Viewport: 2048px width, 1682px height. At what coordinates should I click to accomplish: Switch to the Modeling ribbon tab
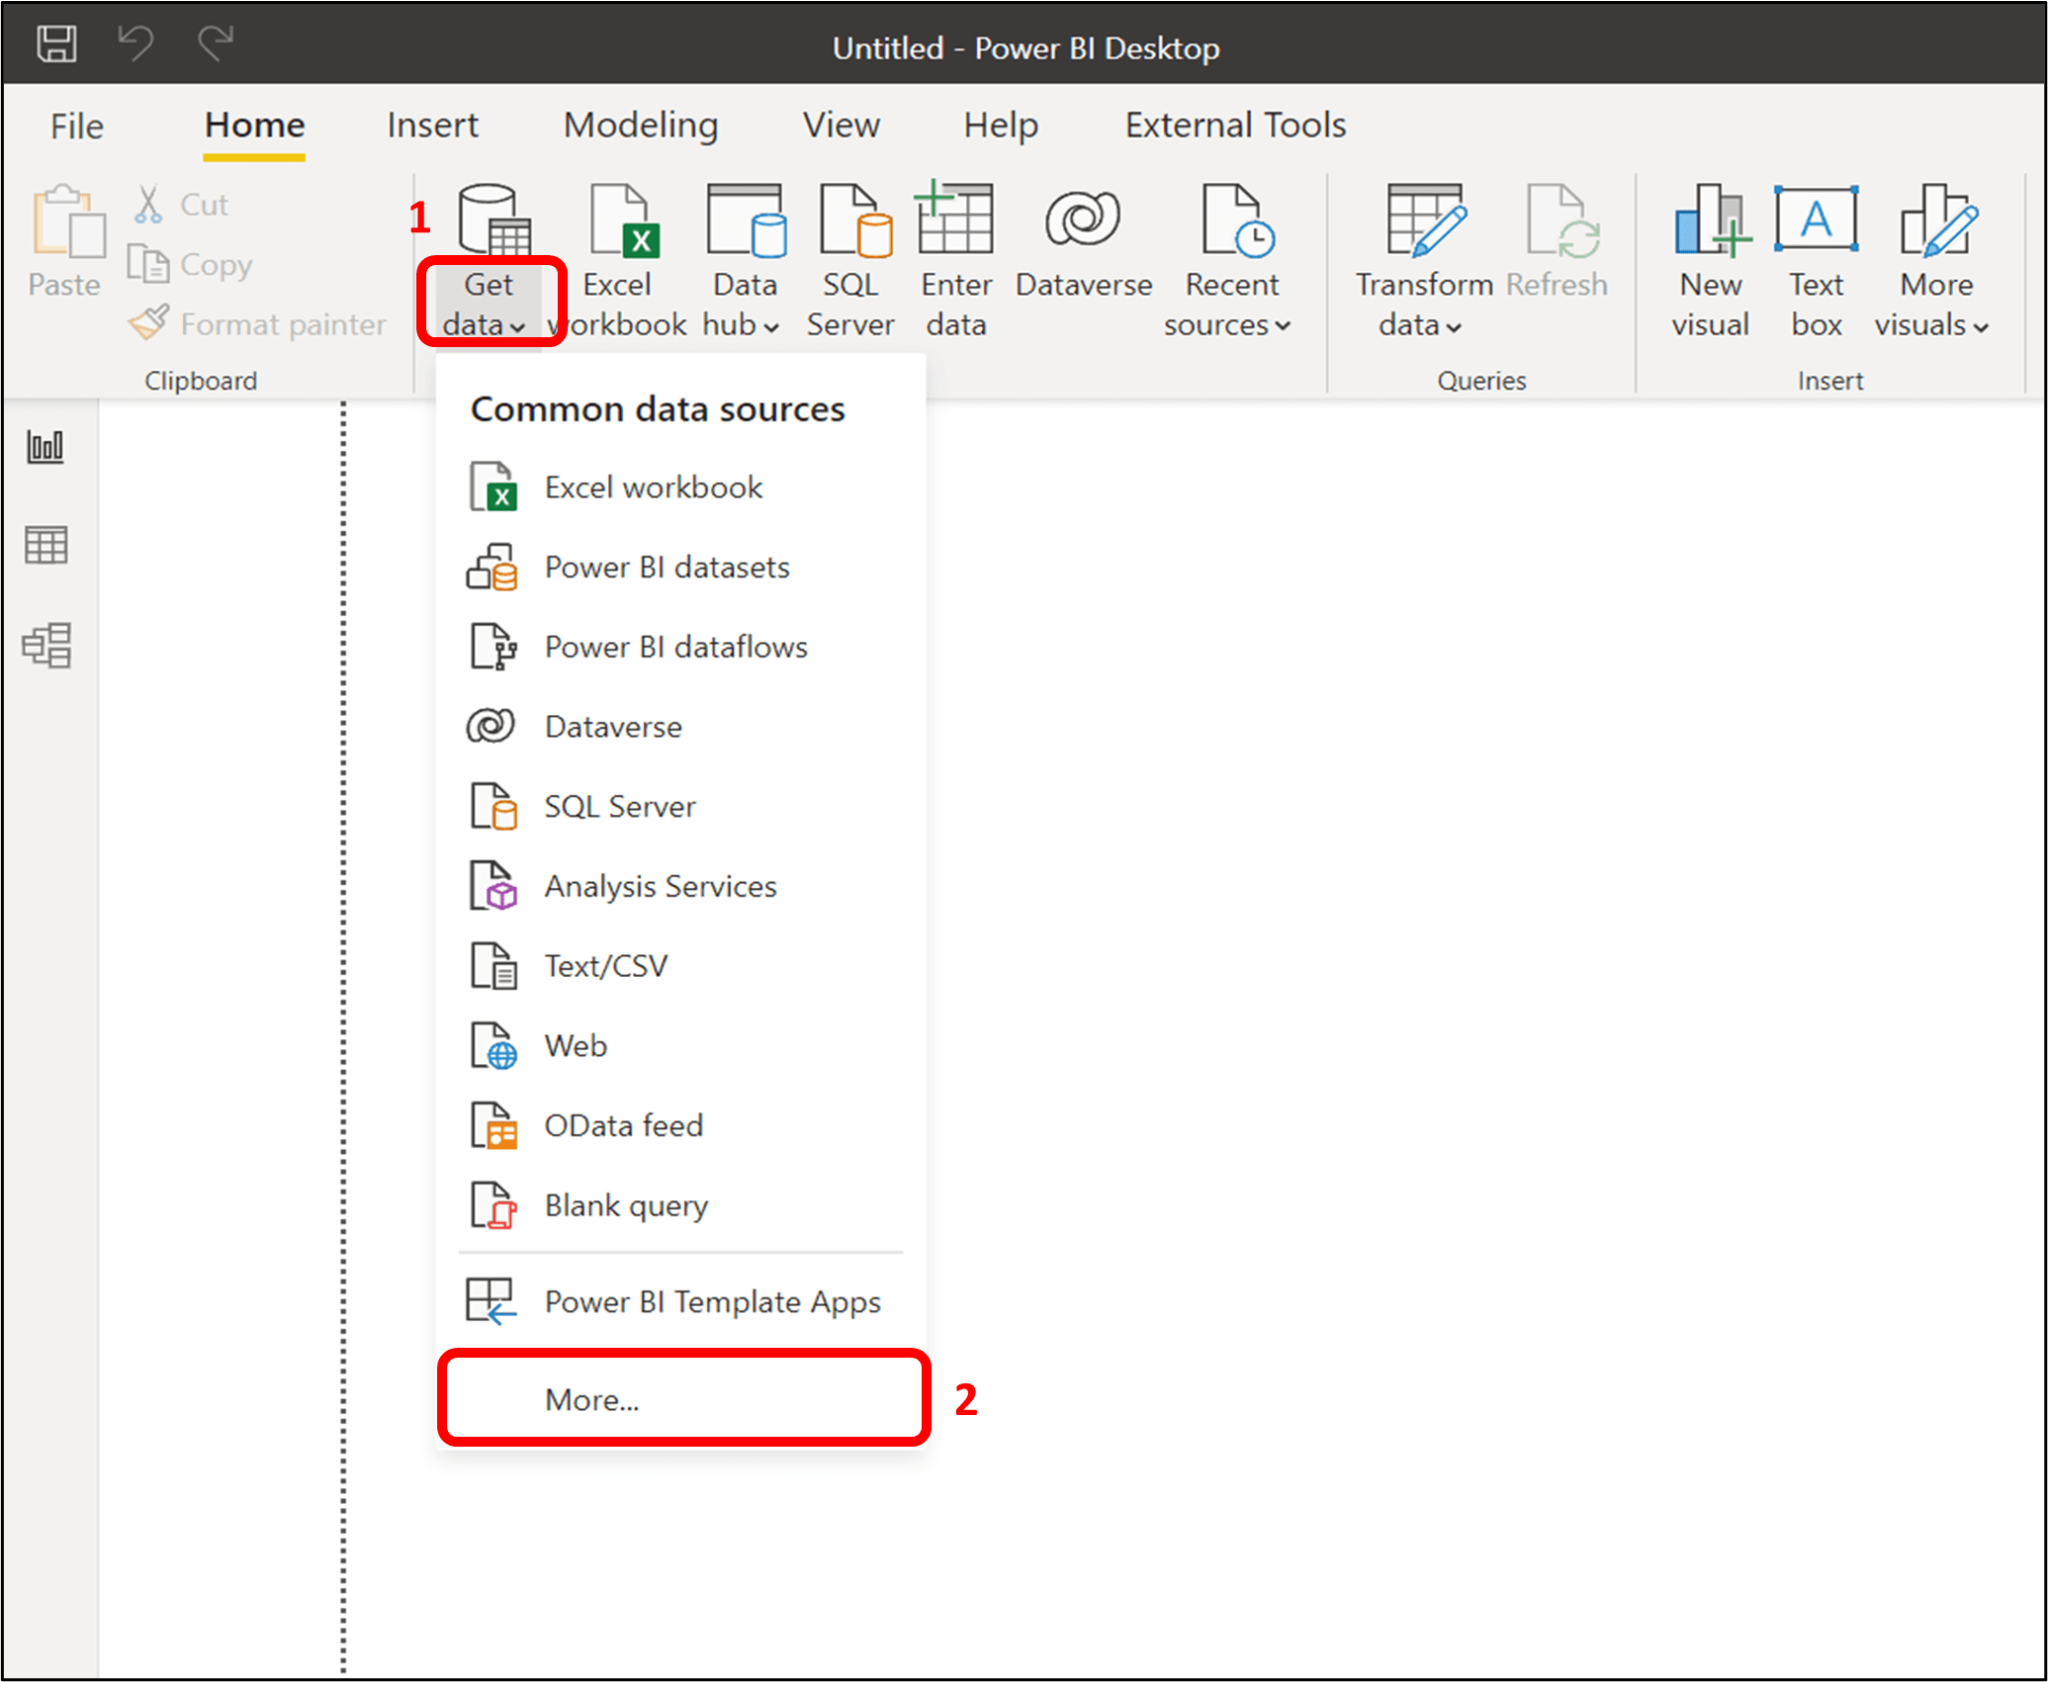coord(640,125)
